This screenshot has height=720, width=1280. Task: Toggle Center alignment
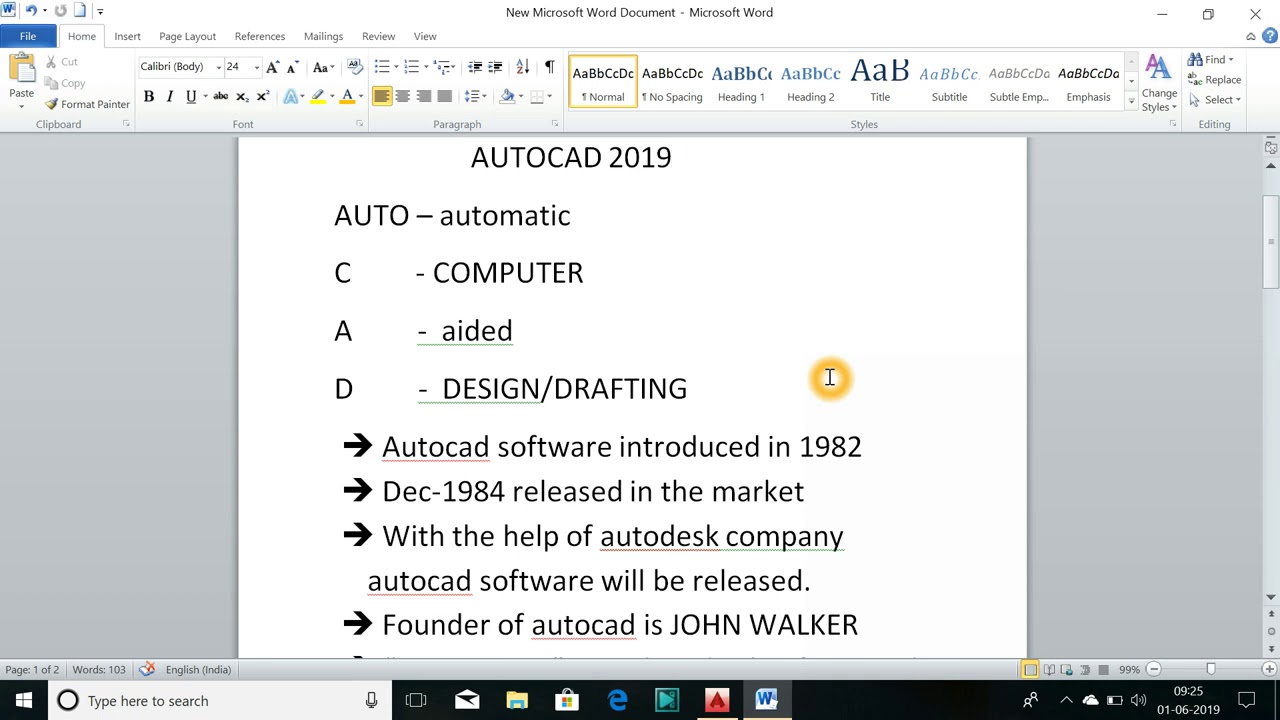point(402,96)
